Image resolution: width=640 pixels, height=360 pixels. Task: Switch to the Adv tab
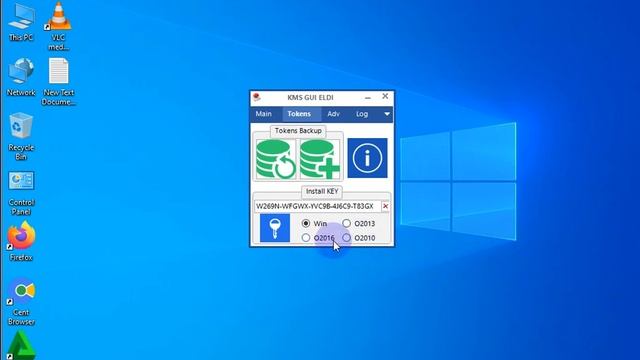[x=333, y=114]
